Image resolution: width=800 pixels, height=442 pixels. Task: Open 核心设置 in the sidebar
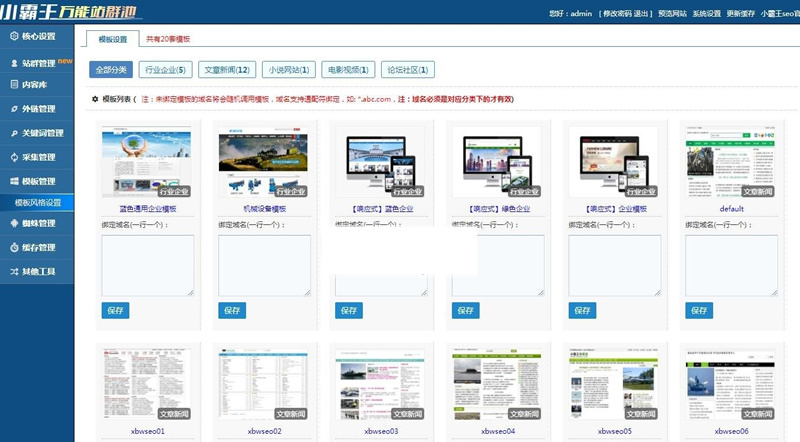coord(37,36)
